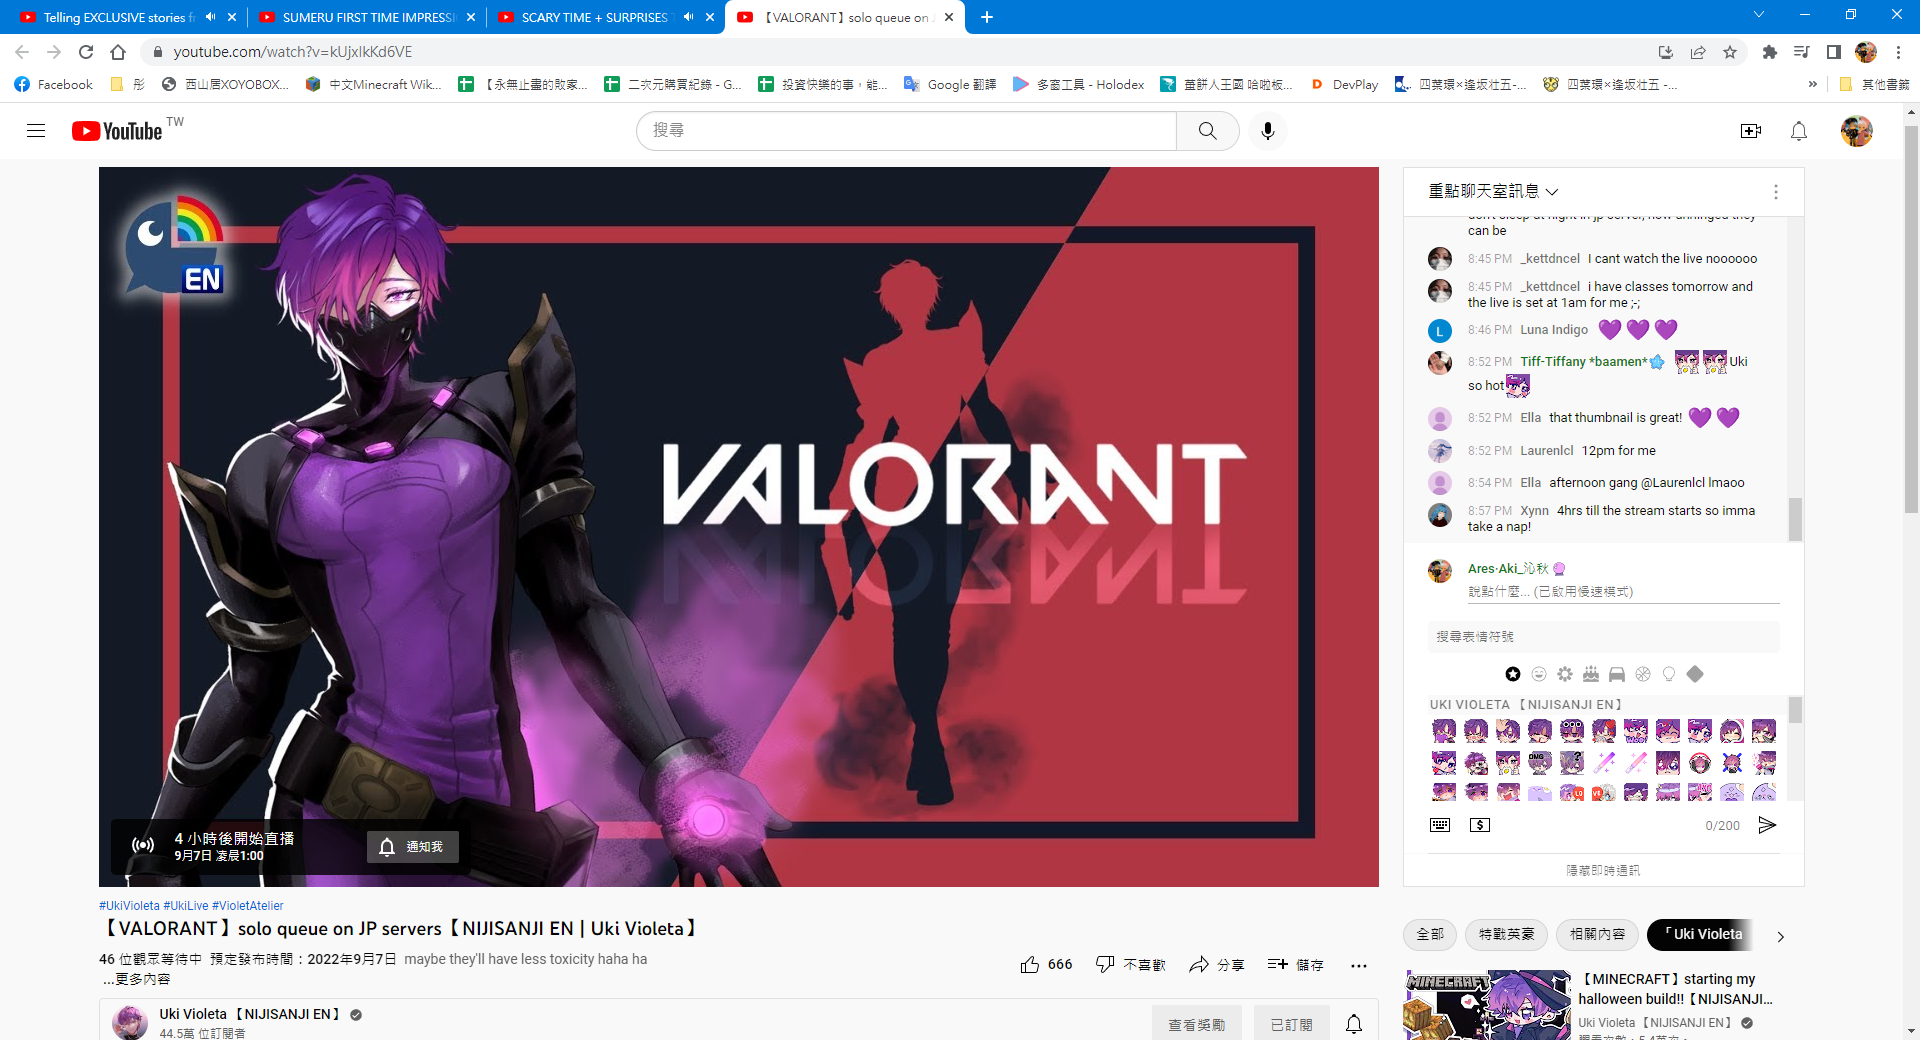Image resolution: width=1920 pixels, height=1040 pixels.
Task: Send chat message with arrow icon
Action: click(x=1767, y=825)
